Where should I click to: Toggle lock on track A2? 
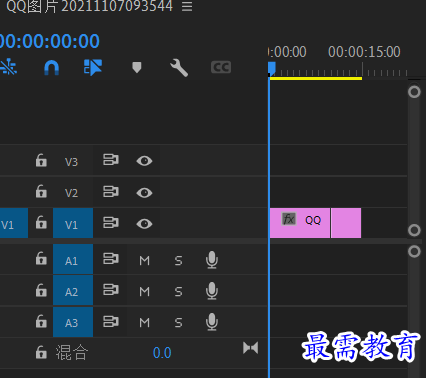coord(41,290)
